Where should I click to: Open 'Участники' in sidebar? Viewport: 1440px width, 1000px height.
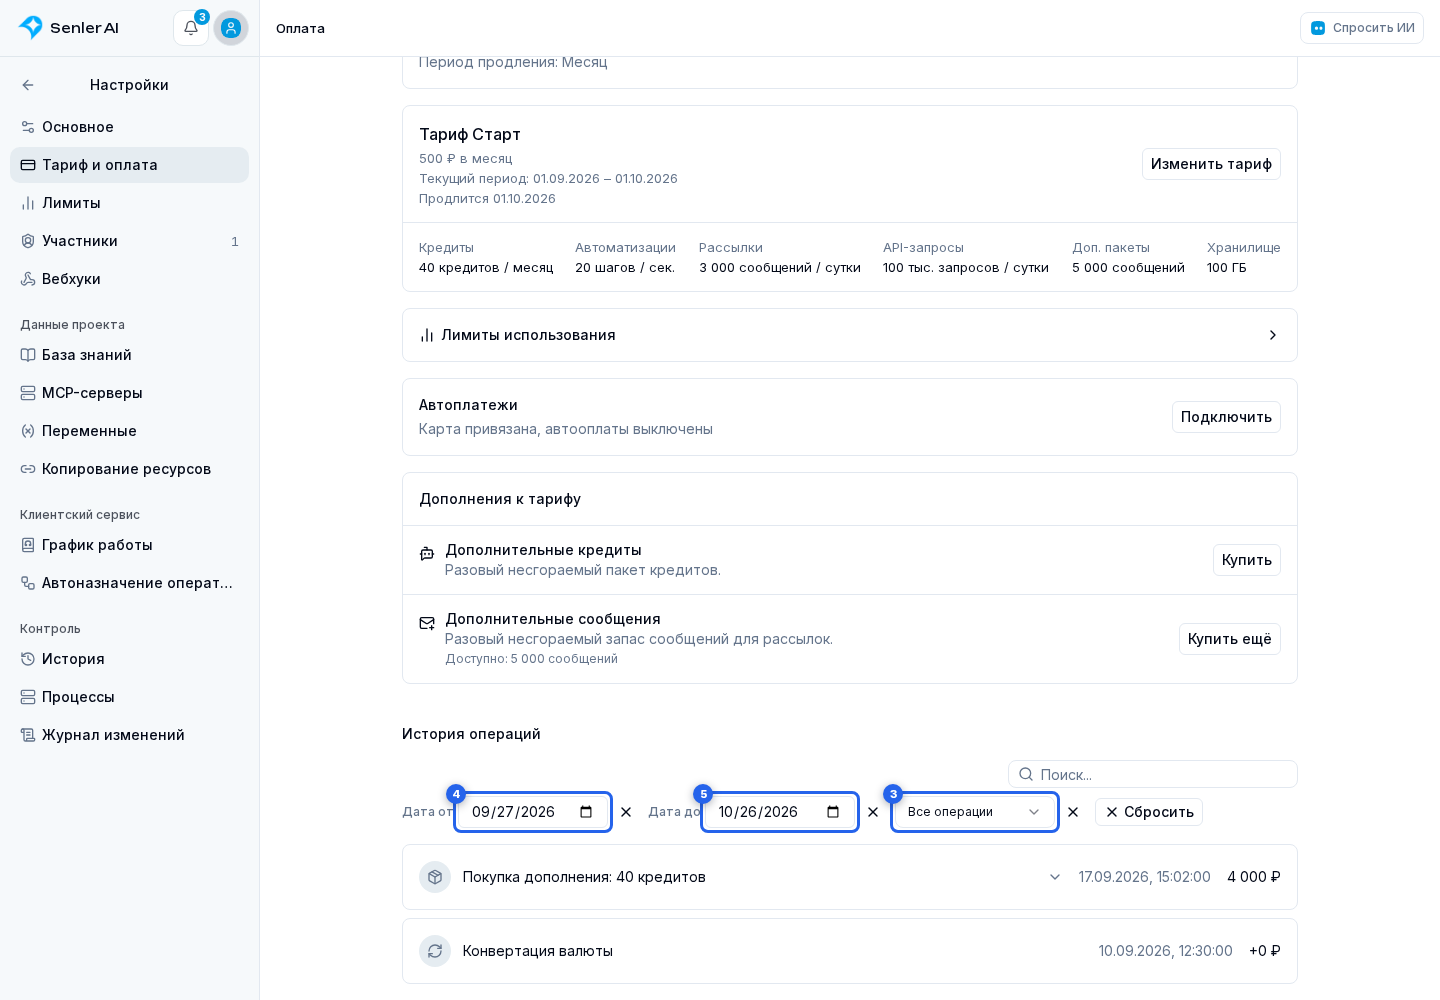129,241
